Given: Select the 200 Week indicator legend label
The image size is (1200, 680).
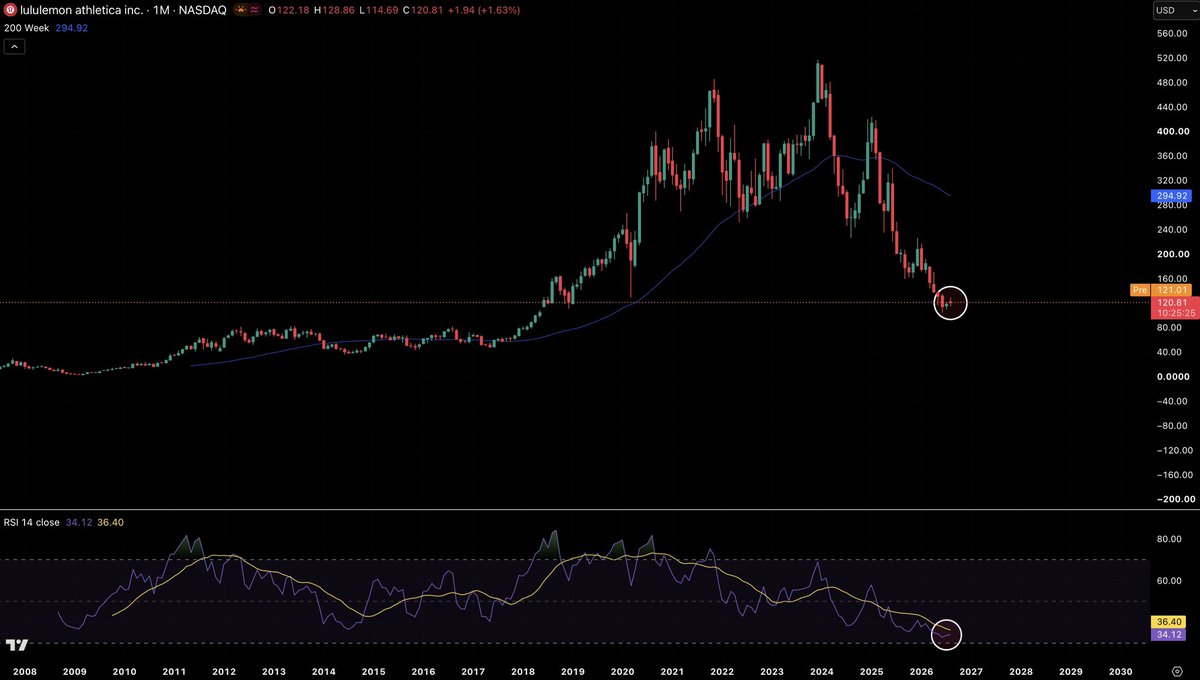Looking at the screenshot, I should (x=29, y=28).
